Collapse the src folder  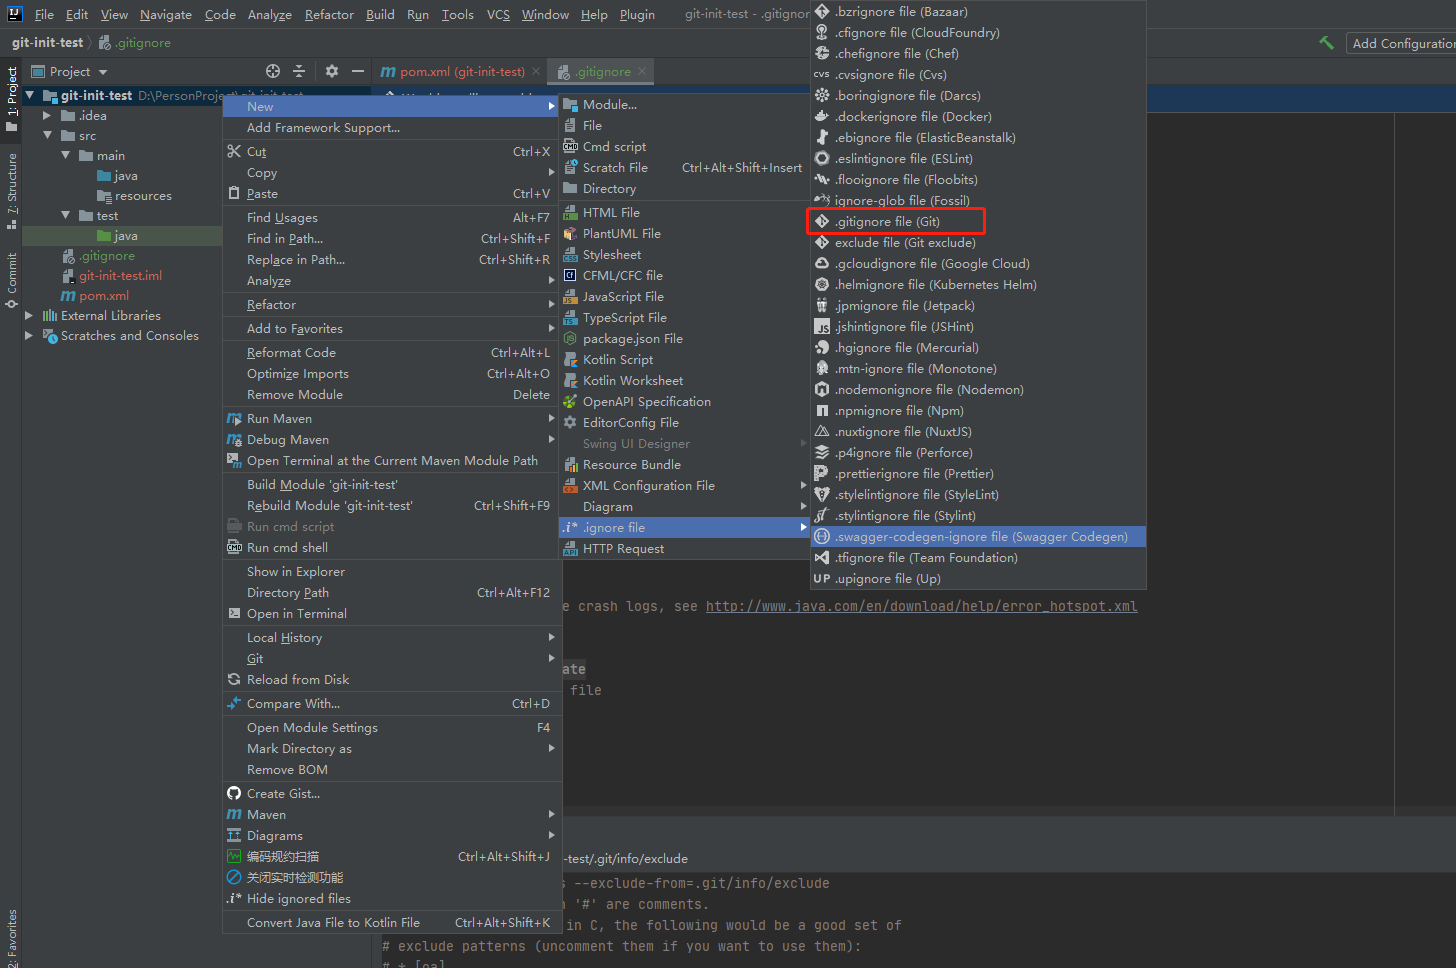pyautogui.click(x=47, y=135)
